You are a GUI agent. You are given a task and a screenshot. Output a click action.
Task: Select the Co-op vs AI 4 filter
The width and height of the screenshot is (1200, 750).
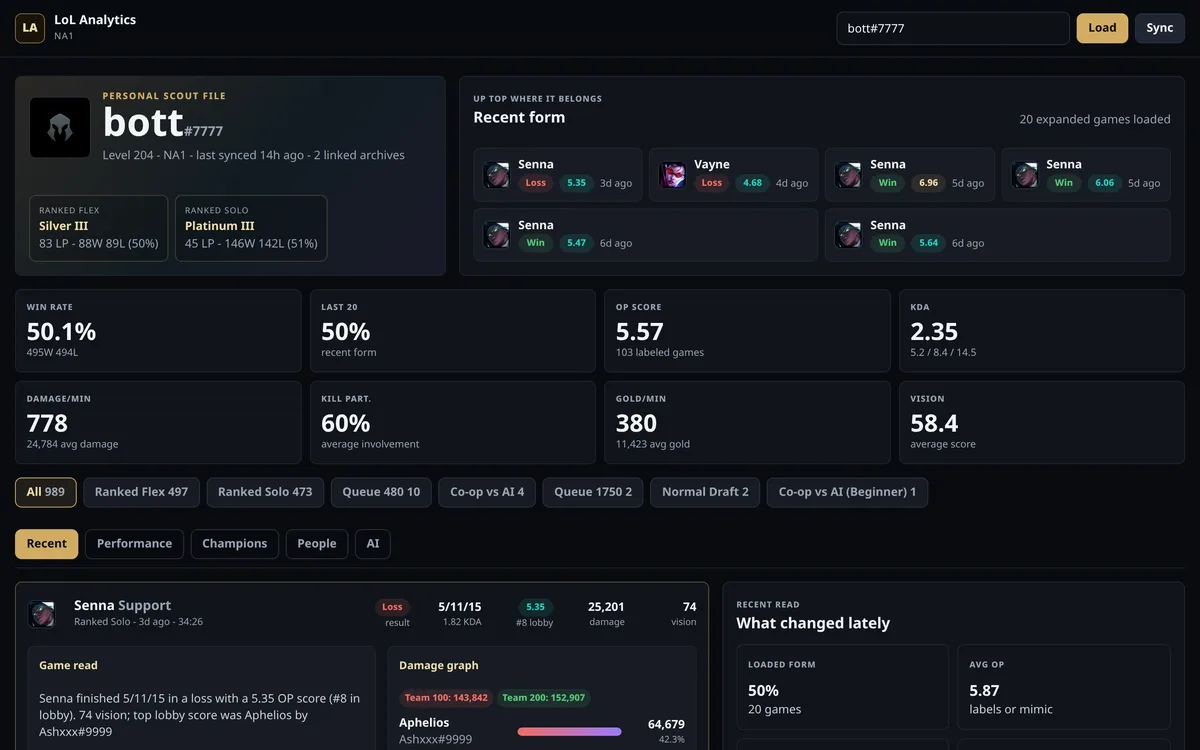487,492
